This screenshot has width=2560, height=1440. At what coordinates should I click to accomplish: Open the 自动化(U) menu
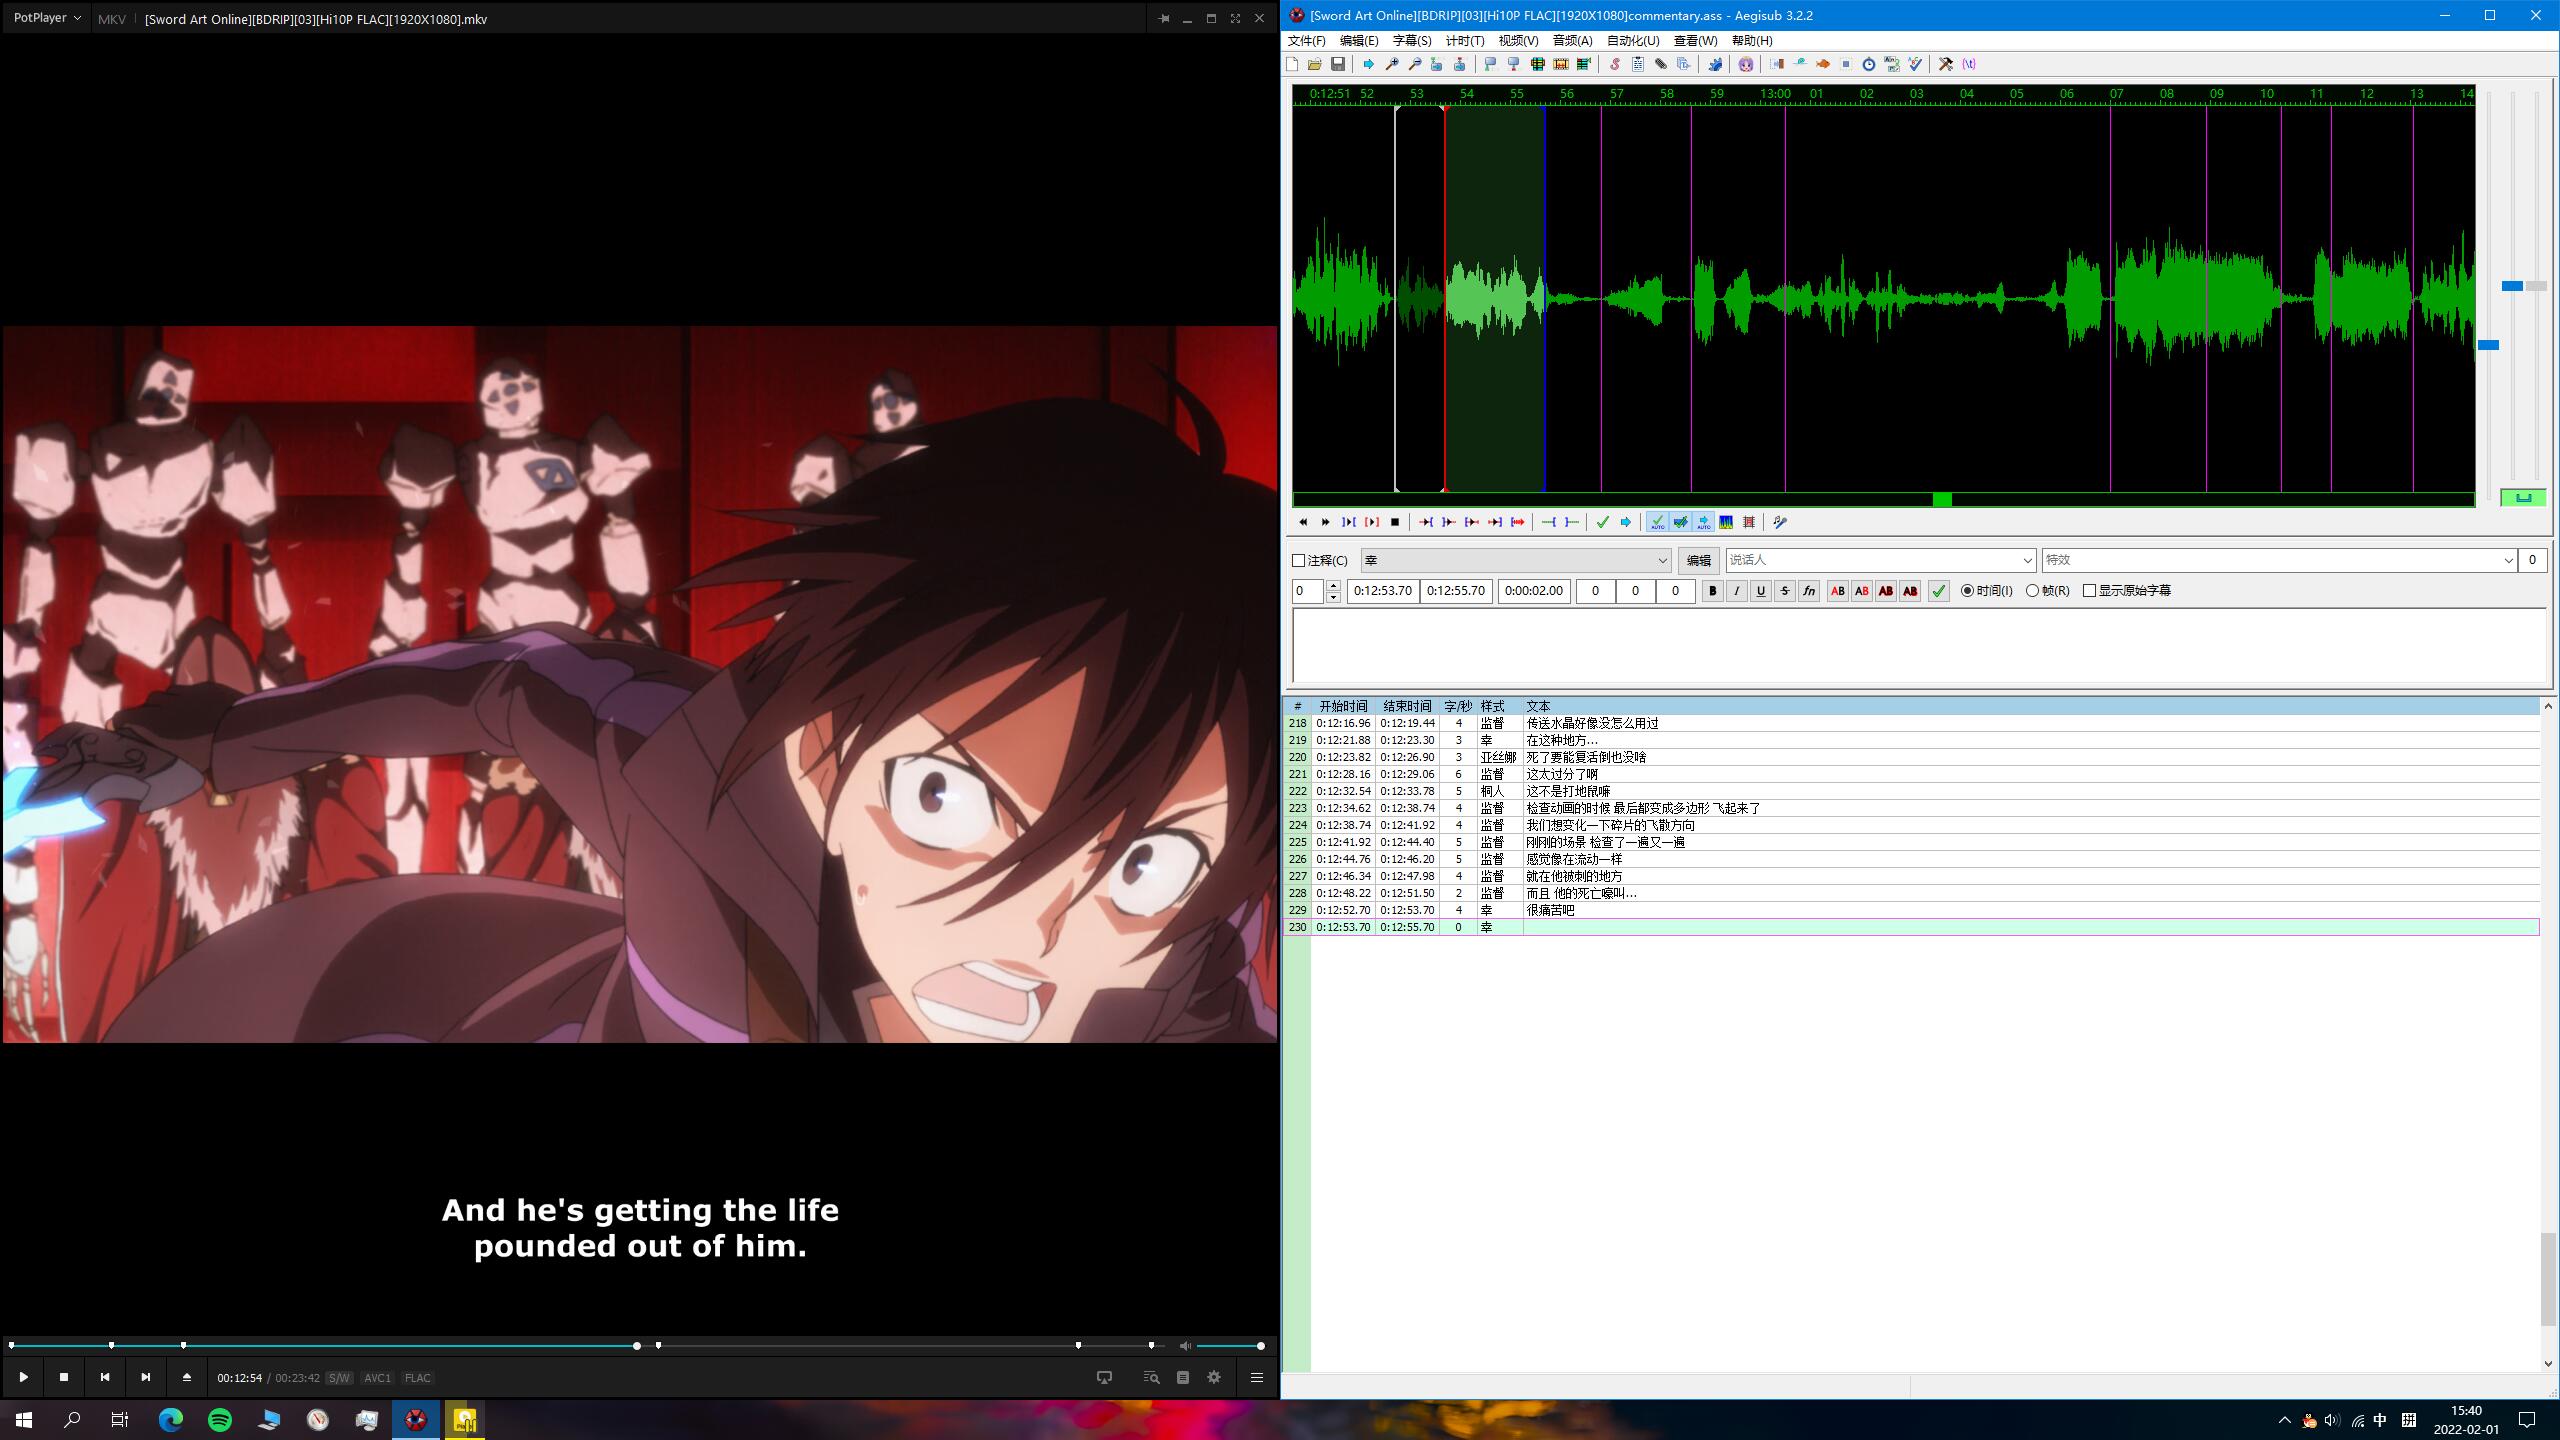tap(1633, 41)
